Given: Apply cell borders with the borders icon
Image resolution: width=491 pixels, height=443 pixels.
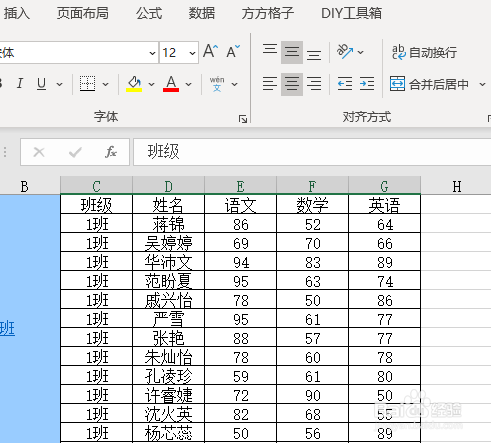Looking at the screenshot, I should 87,83.
